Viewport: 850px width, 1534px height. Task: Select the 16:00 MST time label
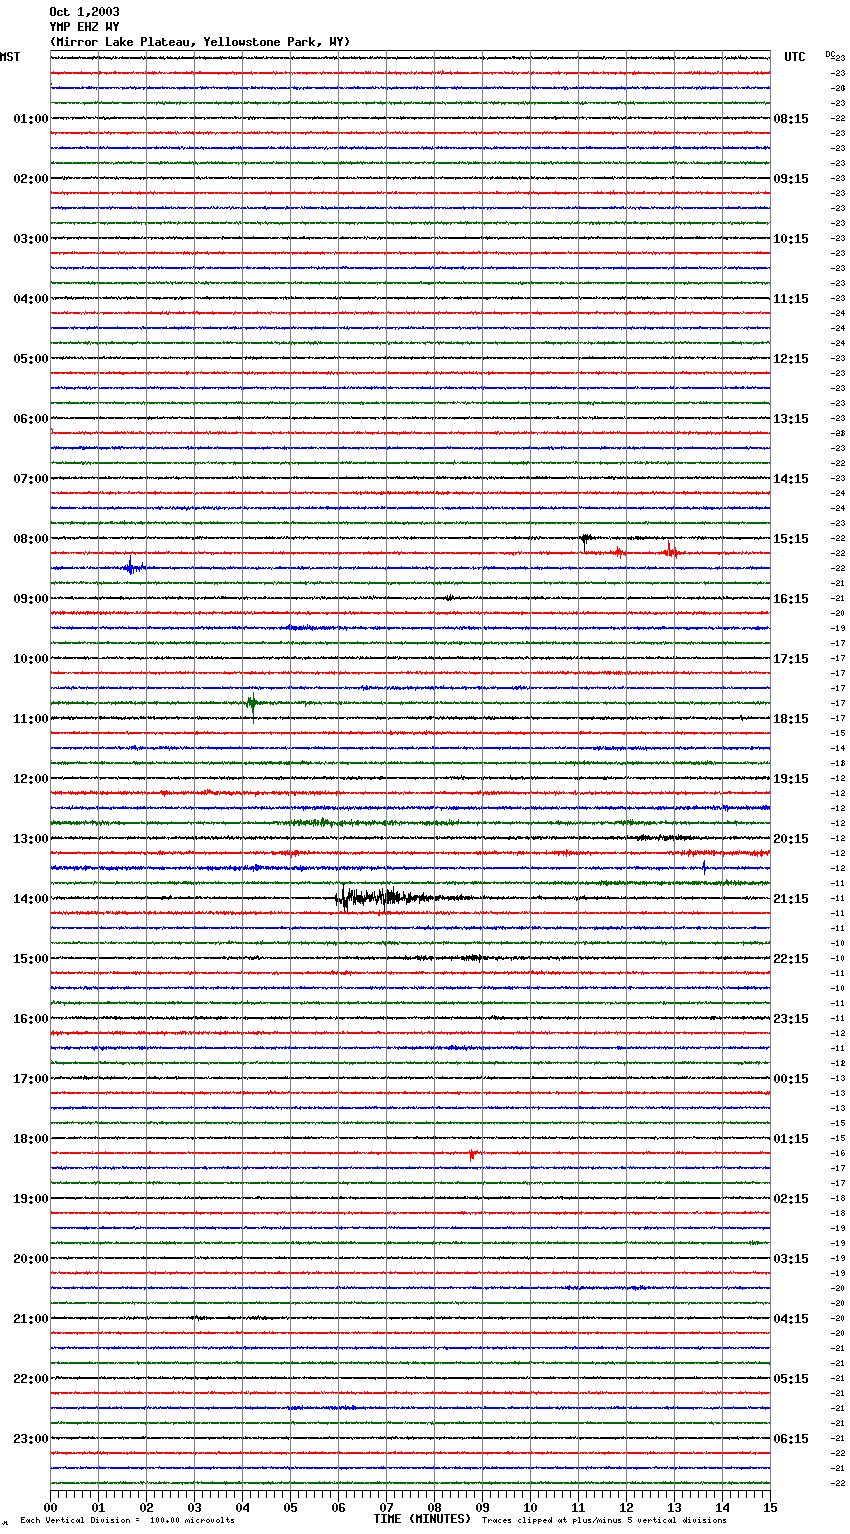click(x=31, y=1019)
